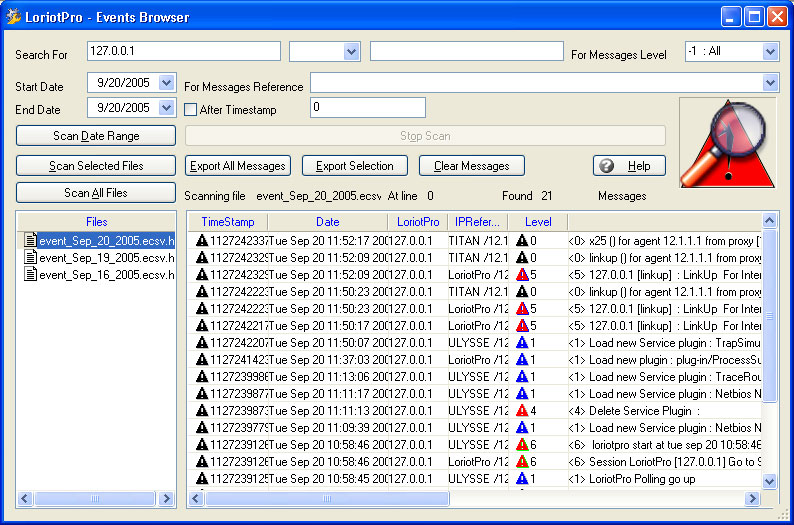Click the Help question mark icon

pyautogui.click(x=606, y=166)
